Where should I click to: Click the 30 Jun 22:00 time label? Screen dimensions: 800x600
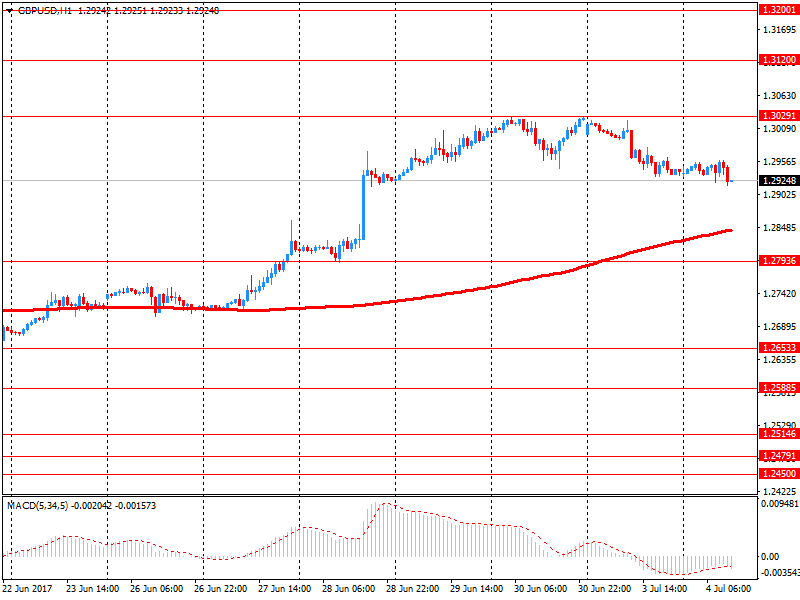(605, 589)
